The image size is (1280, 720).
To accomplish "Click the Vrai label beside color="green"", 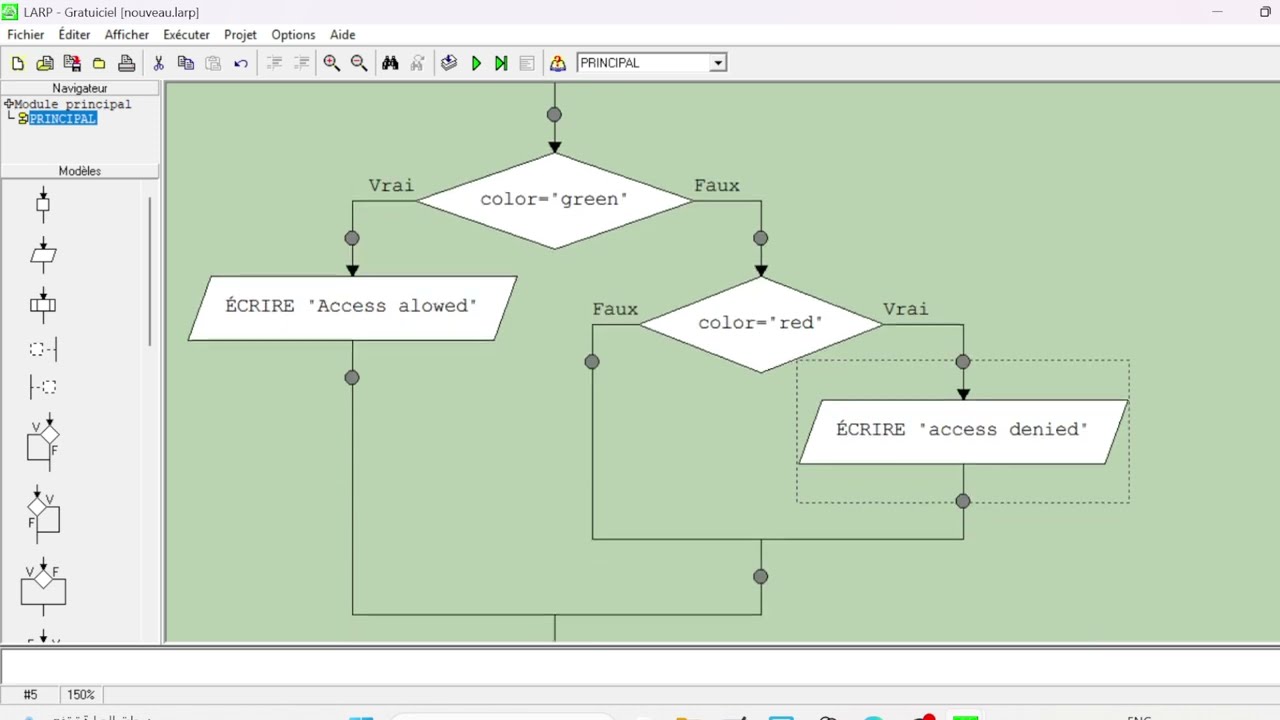I will pos(391,186).
